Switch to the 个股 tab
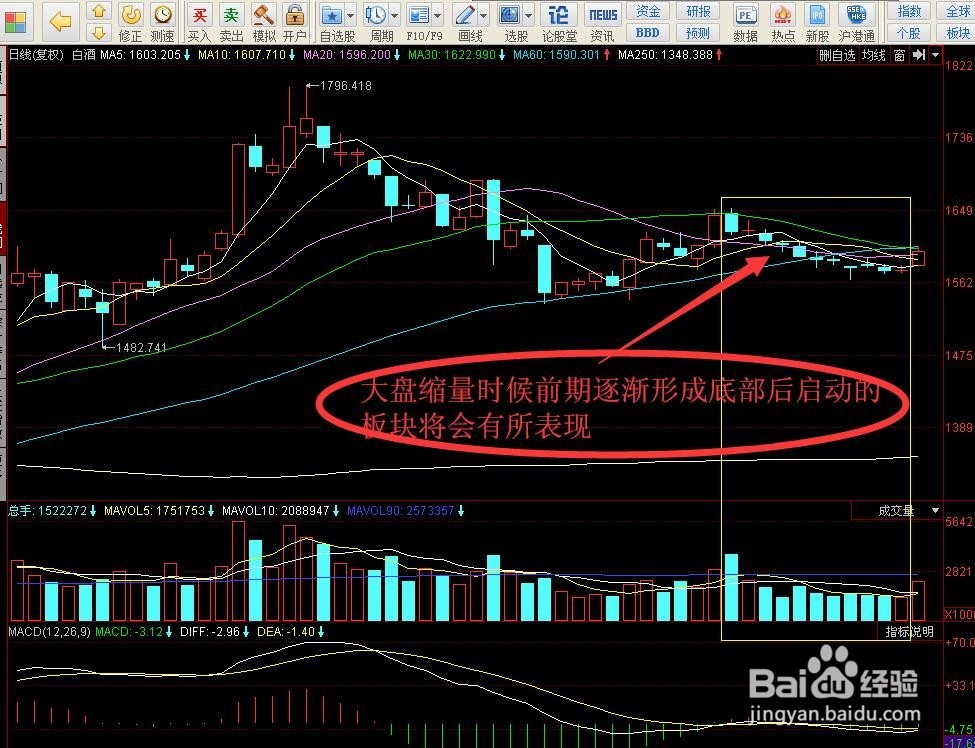This screenshot has width=975, height=748. (910, 32)
